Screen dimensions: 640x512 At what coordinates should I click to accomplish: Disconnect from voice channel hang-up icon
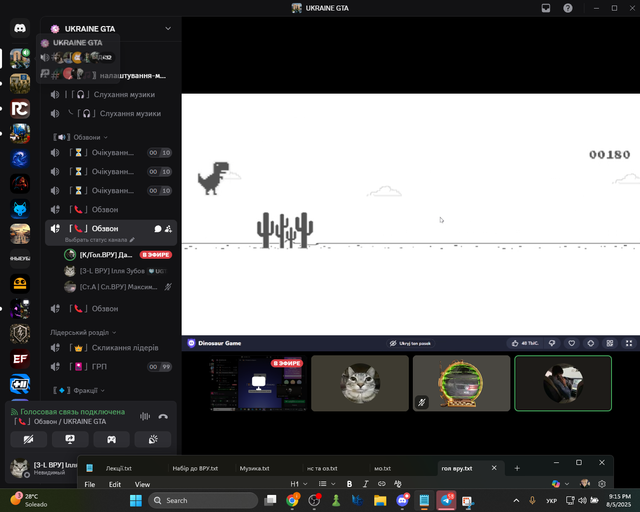pos(163,416)
